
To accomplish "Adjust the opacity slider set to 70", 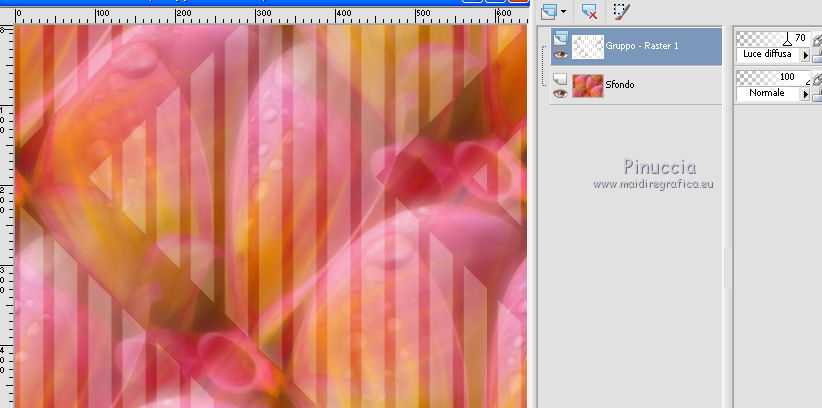I will click(772, 38).
